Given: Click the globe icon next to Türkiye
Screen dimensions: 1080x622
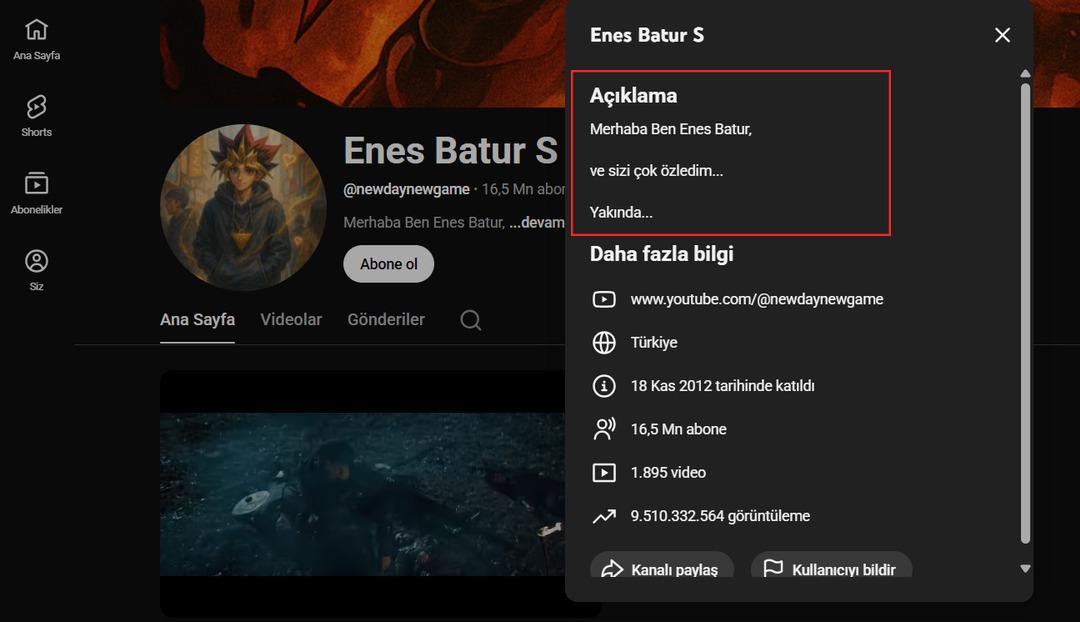Looking at the screenshot, I should [x=605, y=342].
